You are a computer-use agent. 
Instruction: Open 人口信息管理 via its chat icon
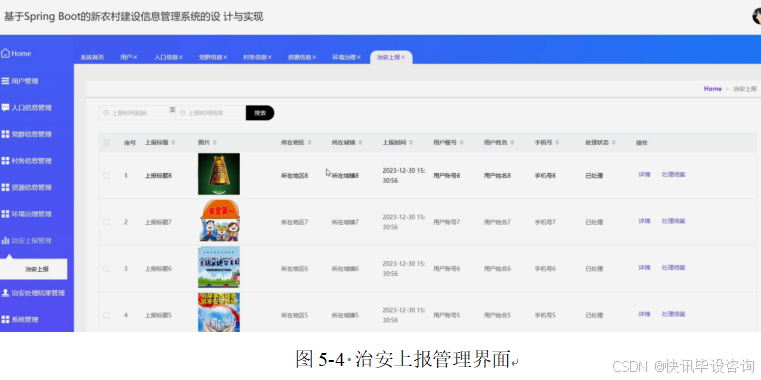5,107
